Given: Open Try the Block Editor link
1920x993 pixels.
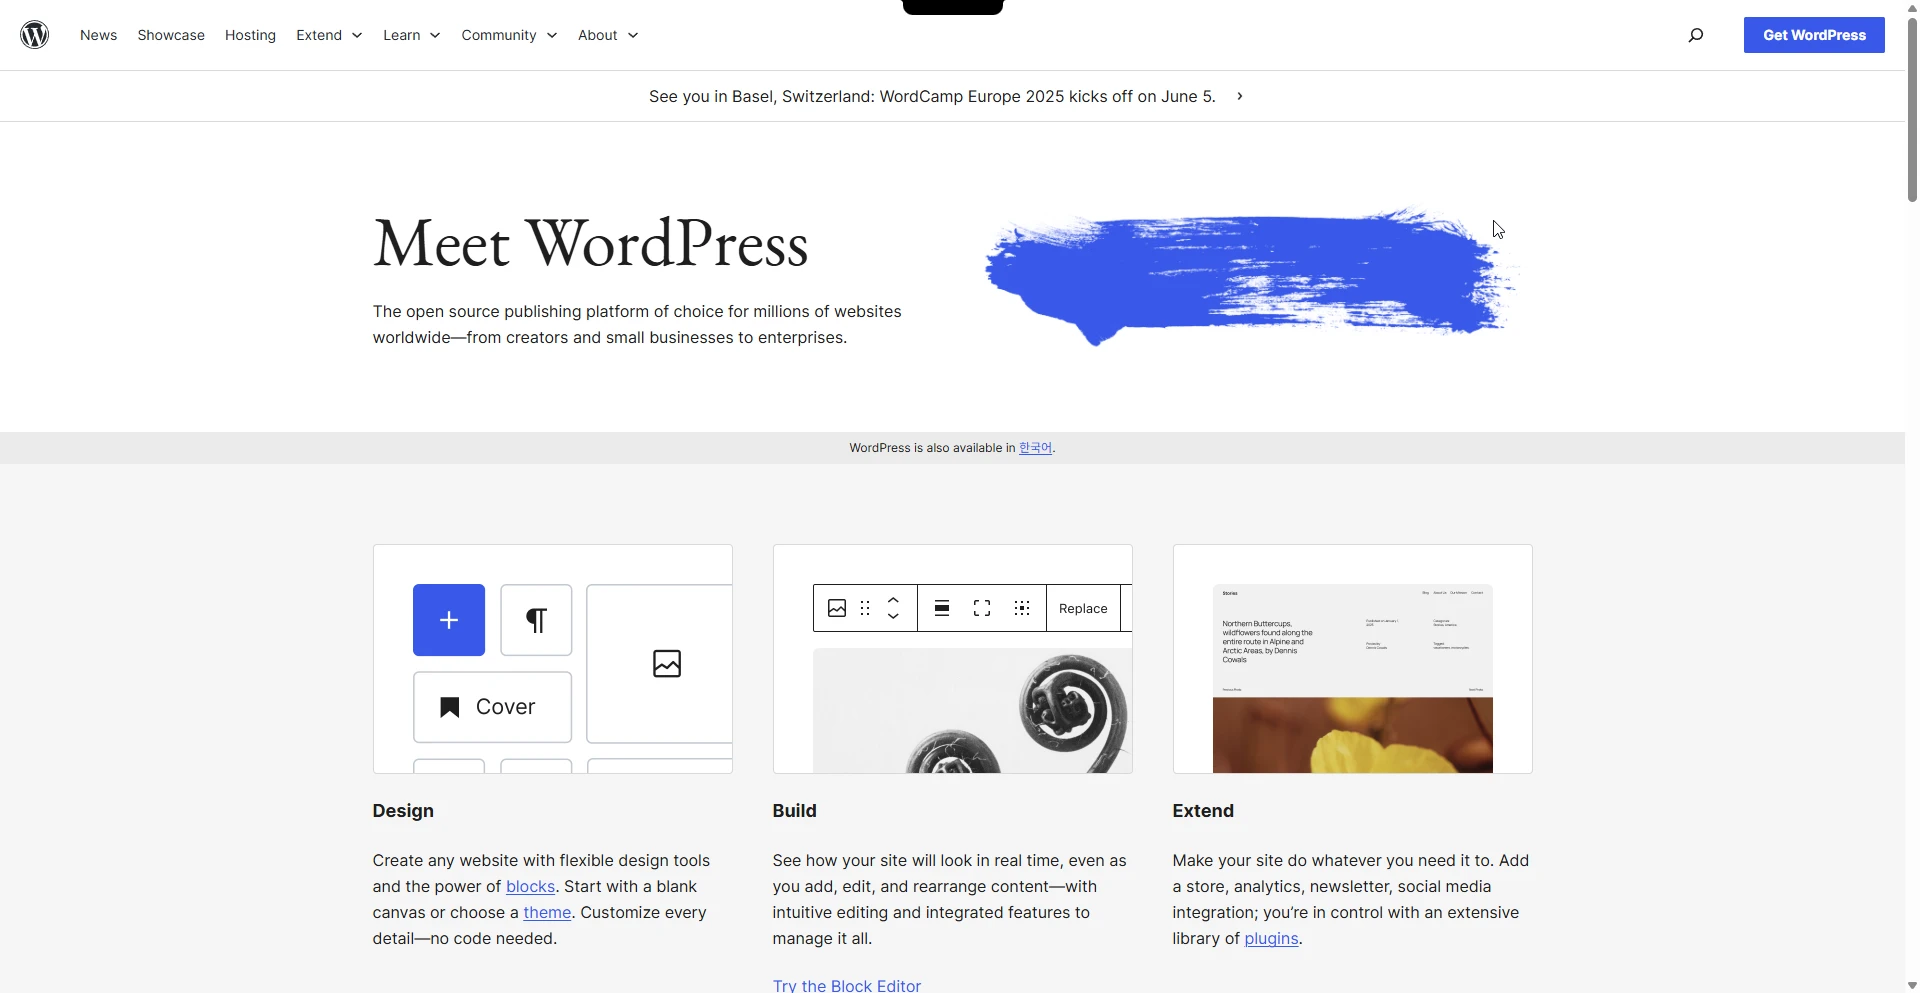Looking at the screenshot, I should tap(846, 985).
